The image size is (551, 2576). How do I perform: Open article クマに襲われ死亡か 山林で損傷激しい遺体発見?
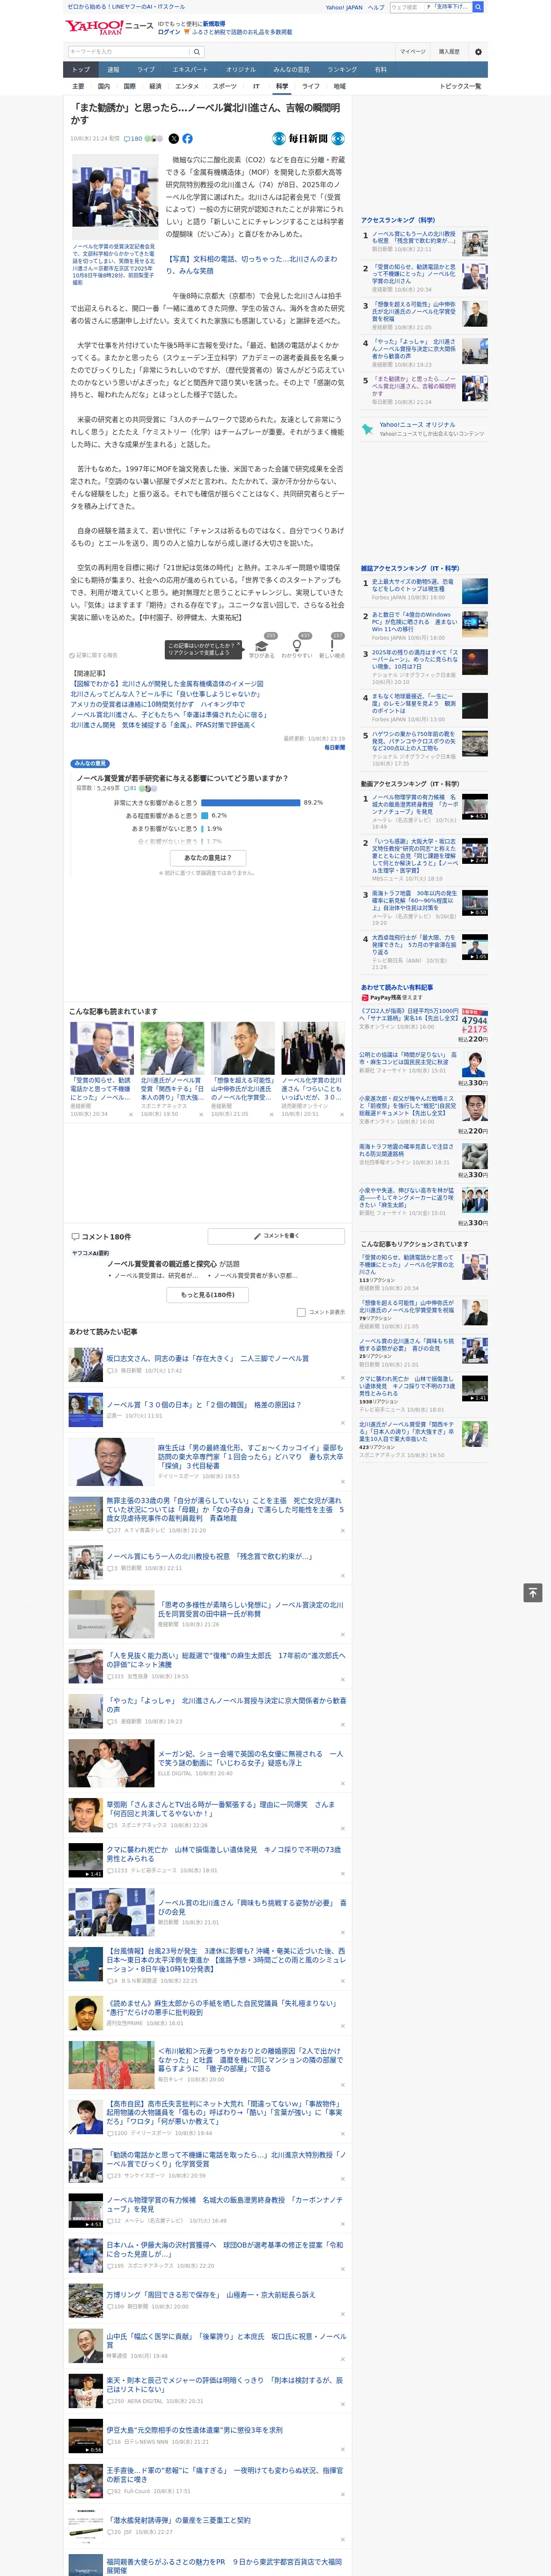[224, 1853]
